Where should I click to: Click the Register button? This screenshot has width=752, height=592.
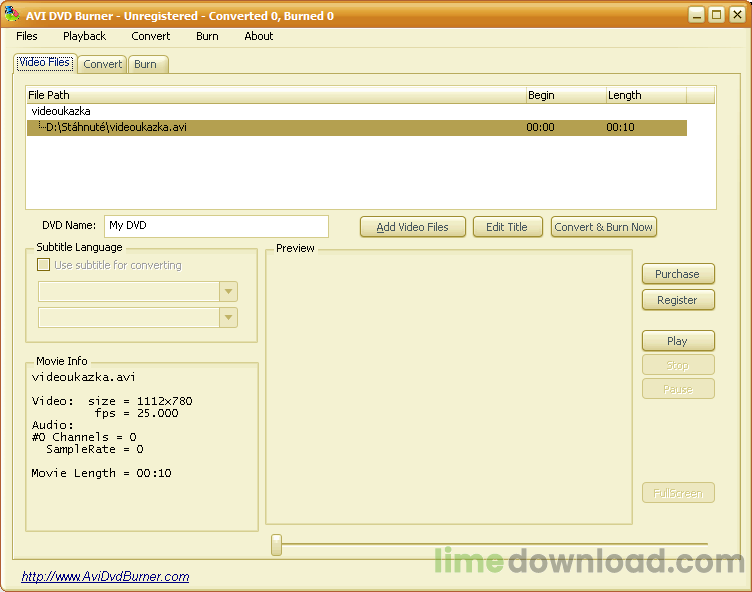pos(677,300)
